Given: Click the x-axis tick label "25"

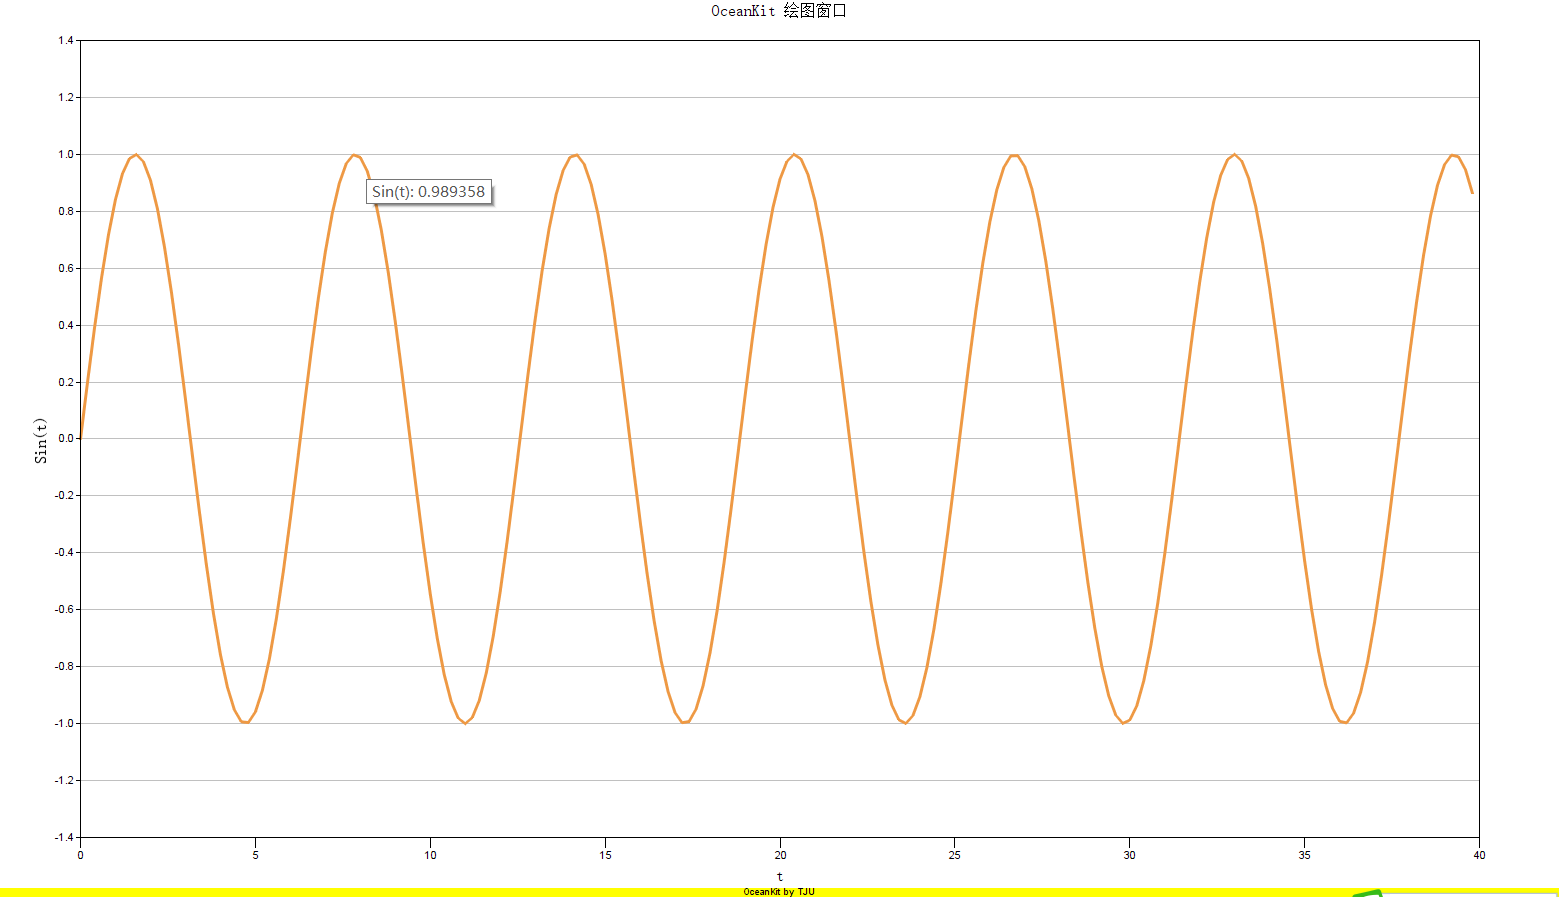Looking at the screenshot, I should 955,855.
